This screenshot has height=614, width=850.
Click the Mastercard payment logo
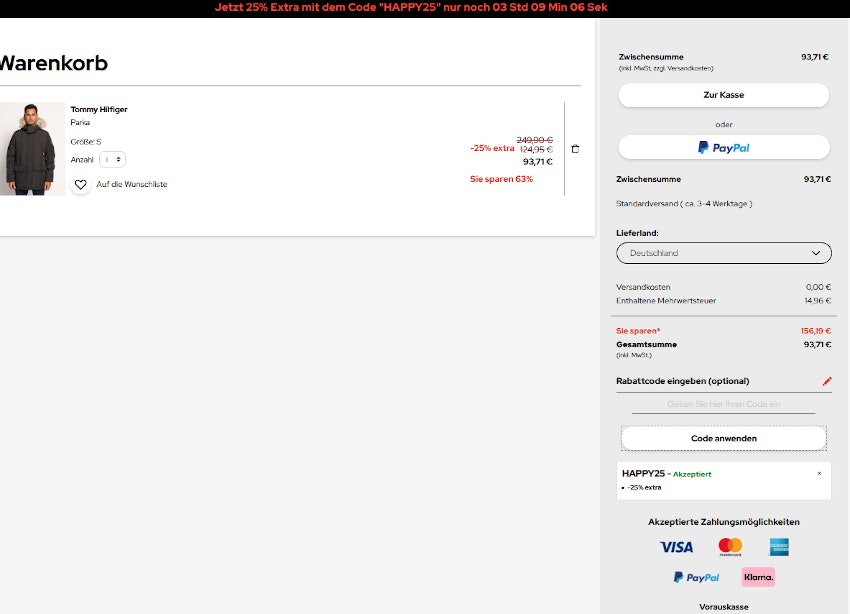coord(730,547)
